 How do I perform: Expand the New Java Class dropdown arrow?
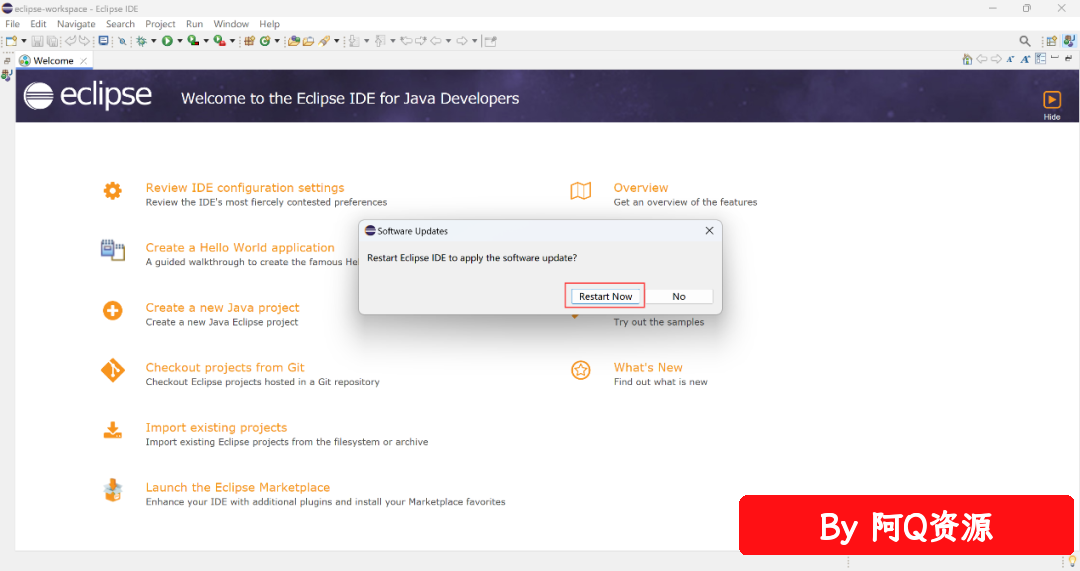pos(277,41)
